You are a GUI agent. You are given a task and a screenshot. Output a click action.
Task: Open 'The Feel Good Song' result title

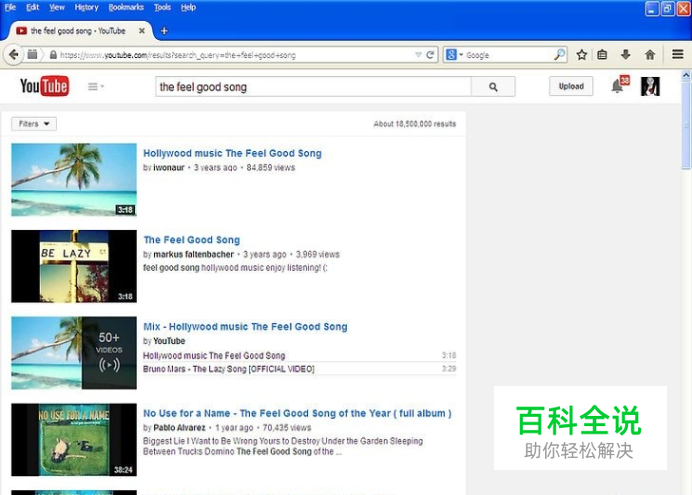click(192, 240)
